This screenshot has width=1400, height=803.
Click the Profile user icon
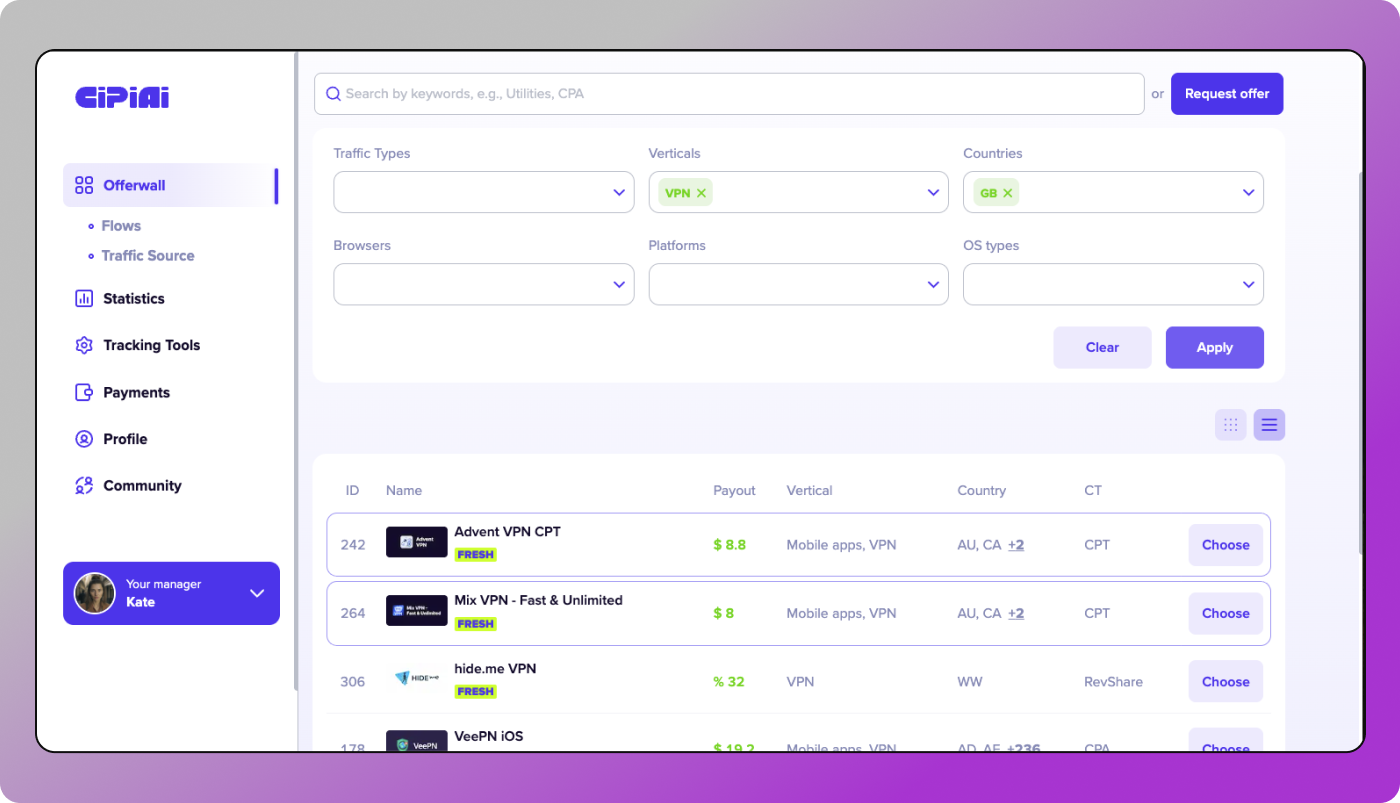[x=84, y=439]
